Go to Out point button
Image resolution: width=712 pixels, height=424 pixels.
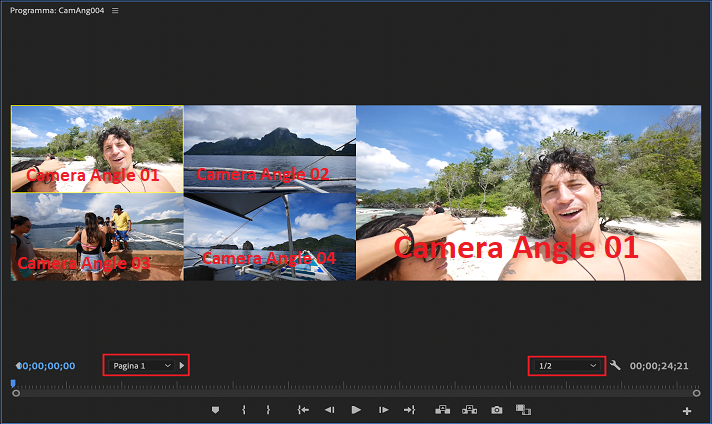tap(409, 410)
